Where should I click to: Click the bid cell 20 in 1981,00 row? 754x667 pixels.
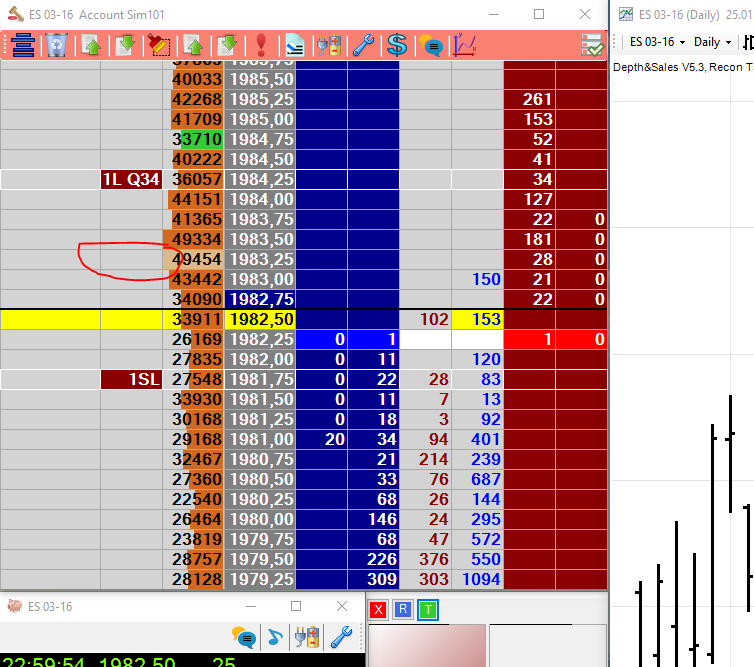point(322,440)
